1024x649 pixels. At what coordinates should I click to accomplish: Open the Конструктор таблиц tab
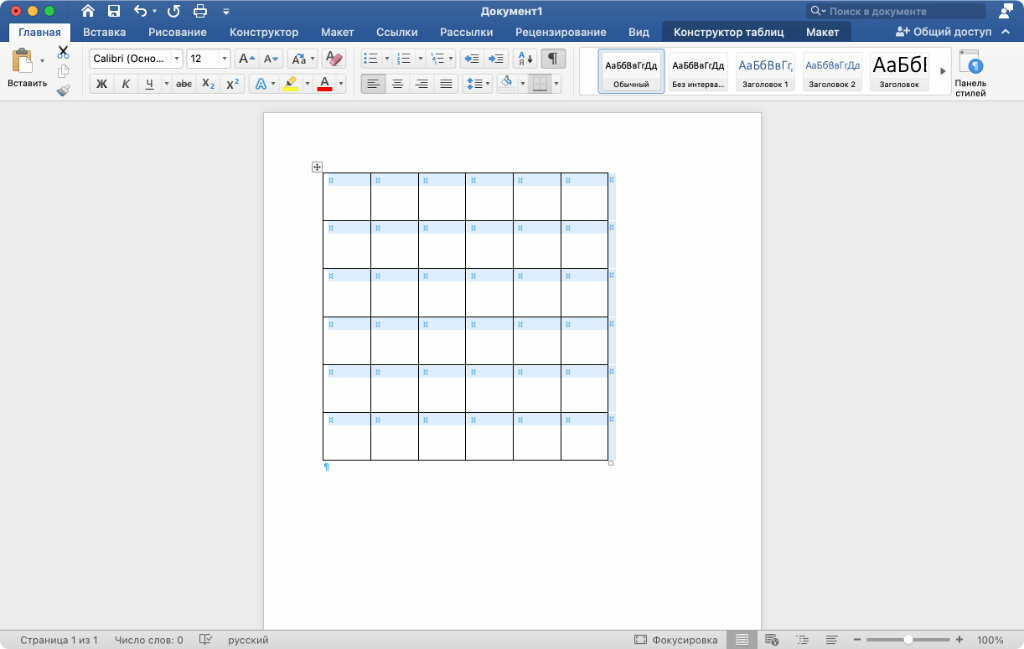coord(728,32)
